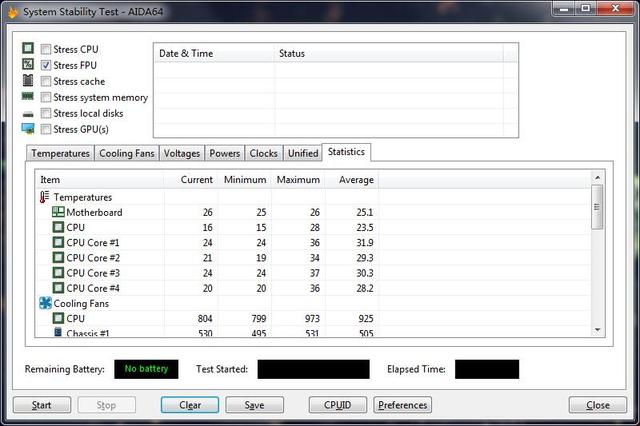Image resolution: width=640 pixels, height=426 pixels.
Task: Open the CPUID panel
Action: 338,405
